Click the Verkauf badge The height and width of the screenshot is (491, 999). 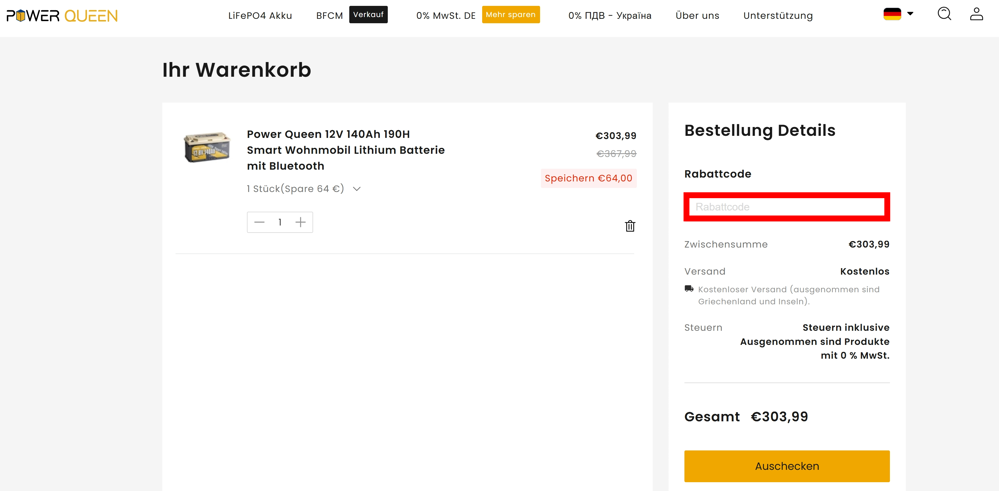point(368,15)
